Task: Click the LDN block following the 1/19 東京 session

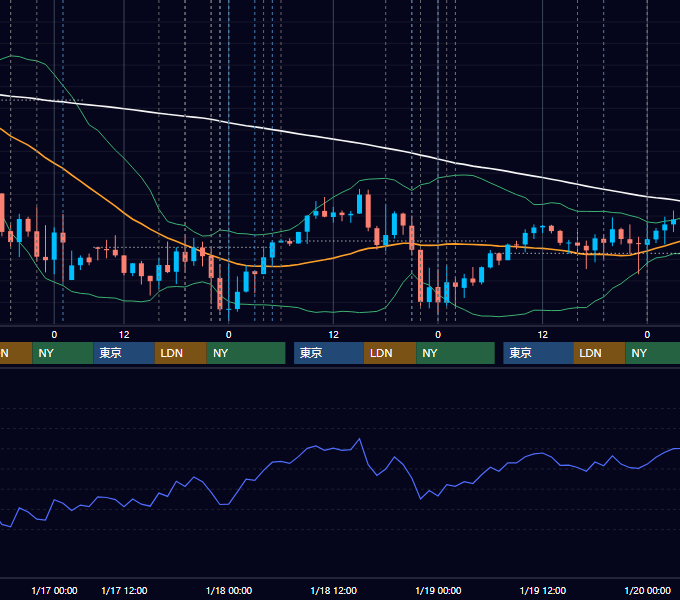Action: pyautogui.click(x=599, y=353)
